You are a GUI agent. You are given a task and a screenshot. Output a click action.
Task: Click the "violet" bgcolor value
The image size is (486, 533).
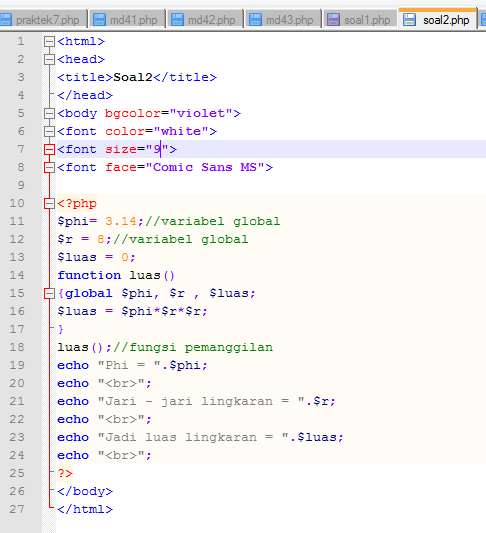(201, 113)
